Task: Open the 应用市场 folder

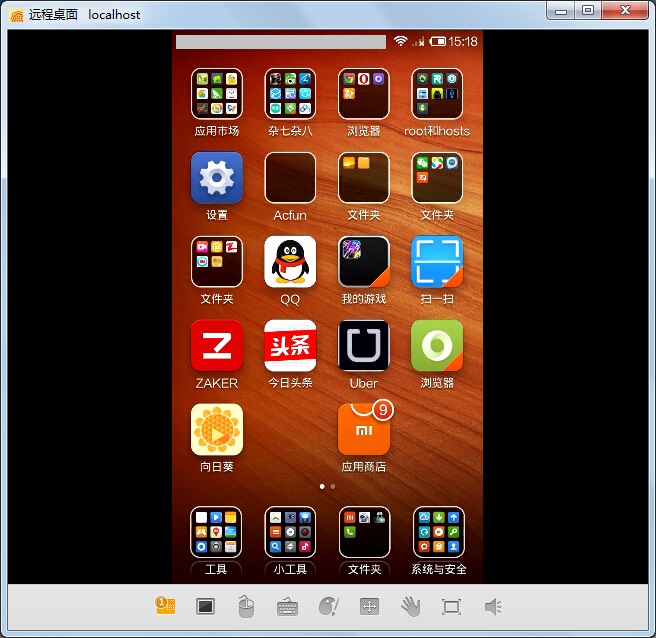Action: tap(217, 94)
